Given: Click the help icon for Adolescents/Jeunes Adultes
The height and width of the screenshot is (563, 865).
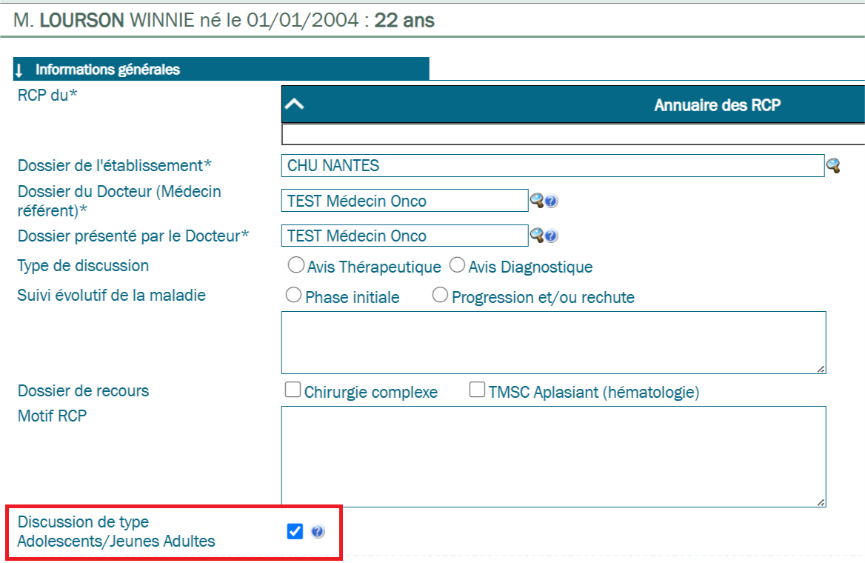Looking at the screenshot, I should pyautogui.click(x=318, y=532).
